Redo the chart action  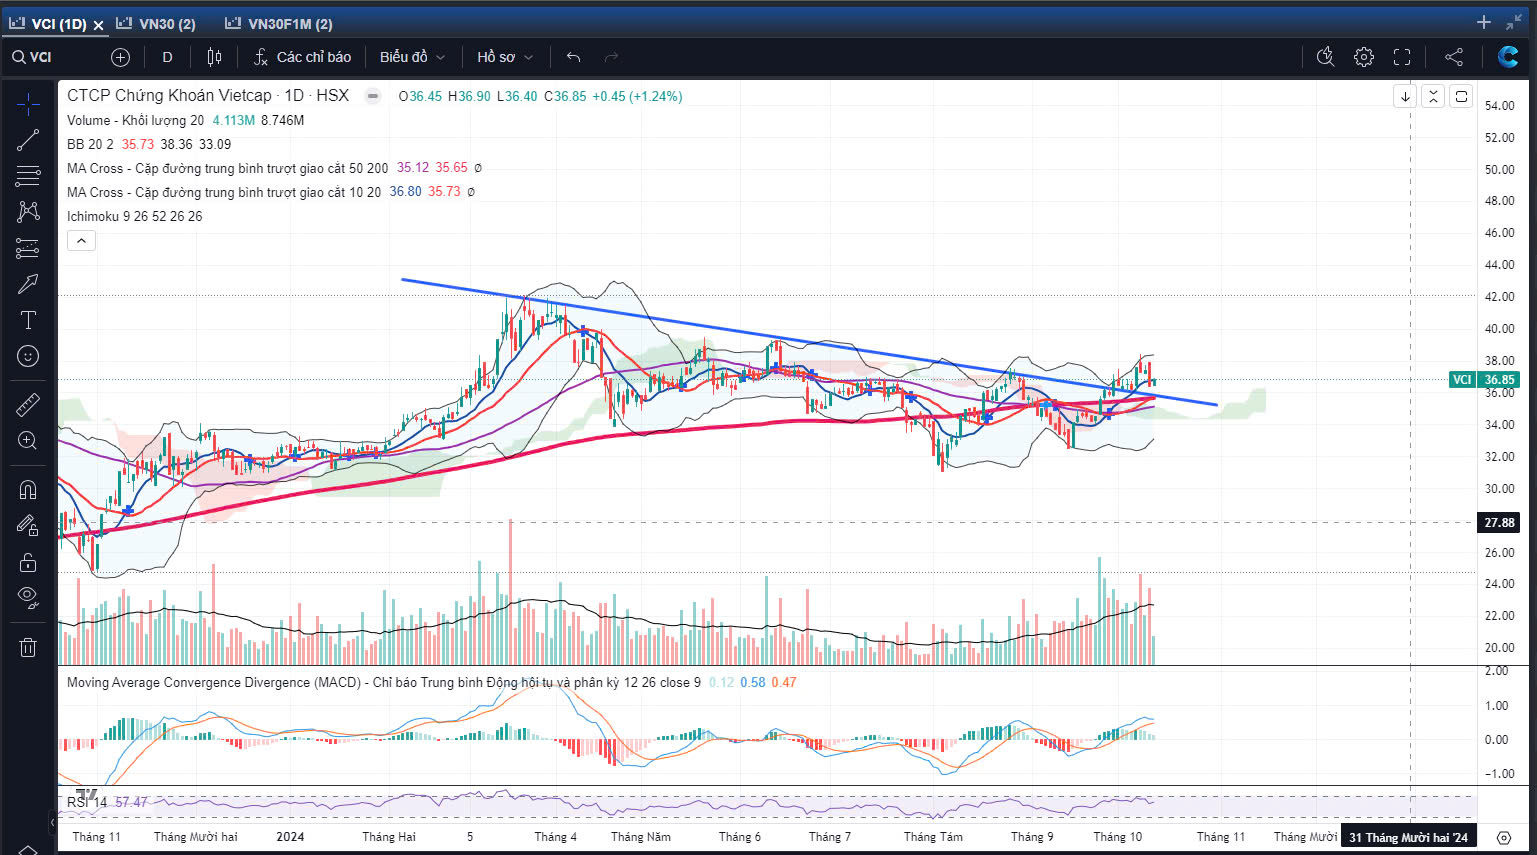[612, 57]
